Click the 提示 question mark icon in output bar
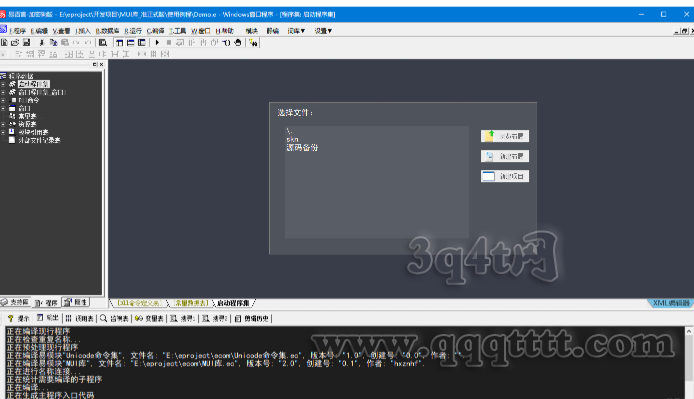Screen dimensions: 694x399 pos(11,318)
